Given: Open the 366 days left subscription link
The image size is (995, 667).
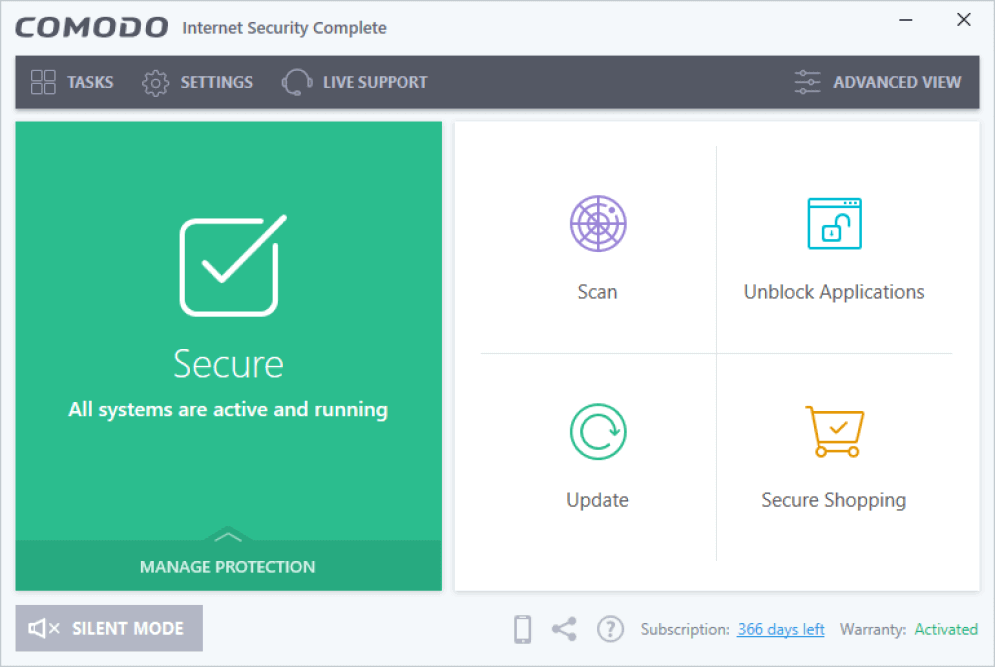Looking at the screenshot, I should click(780, 629).
